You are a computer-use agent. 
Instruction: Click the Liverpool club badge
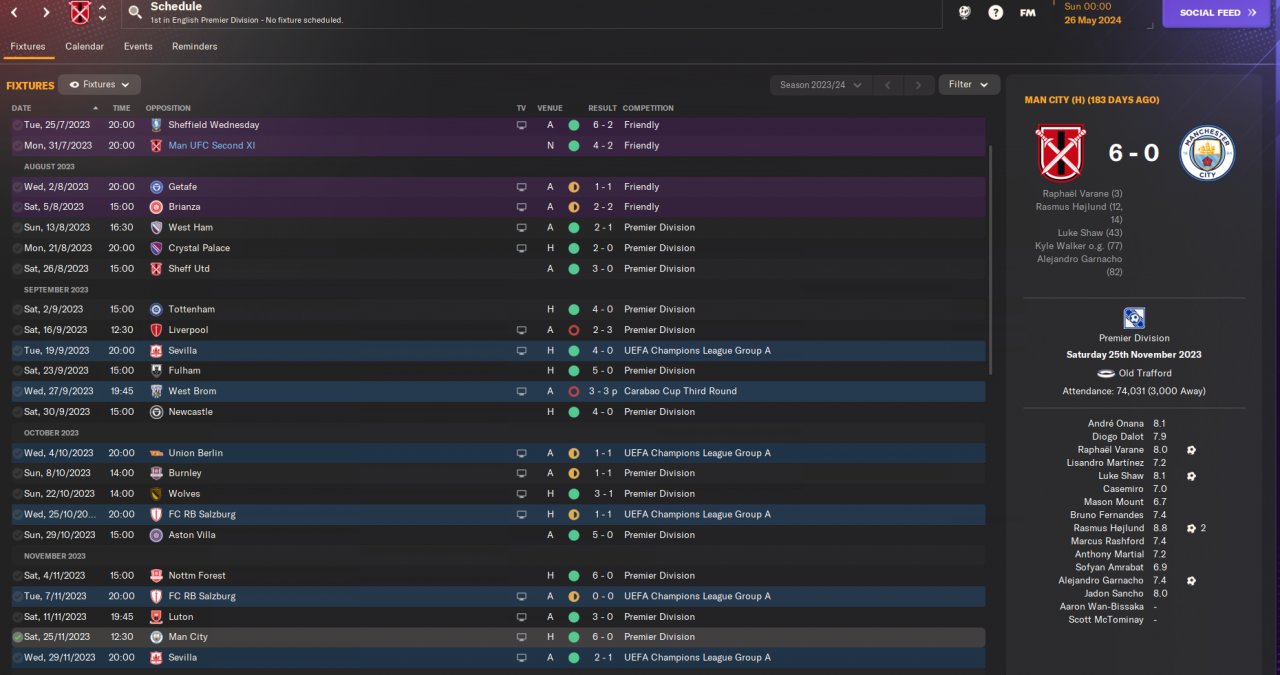coord(156,330)
